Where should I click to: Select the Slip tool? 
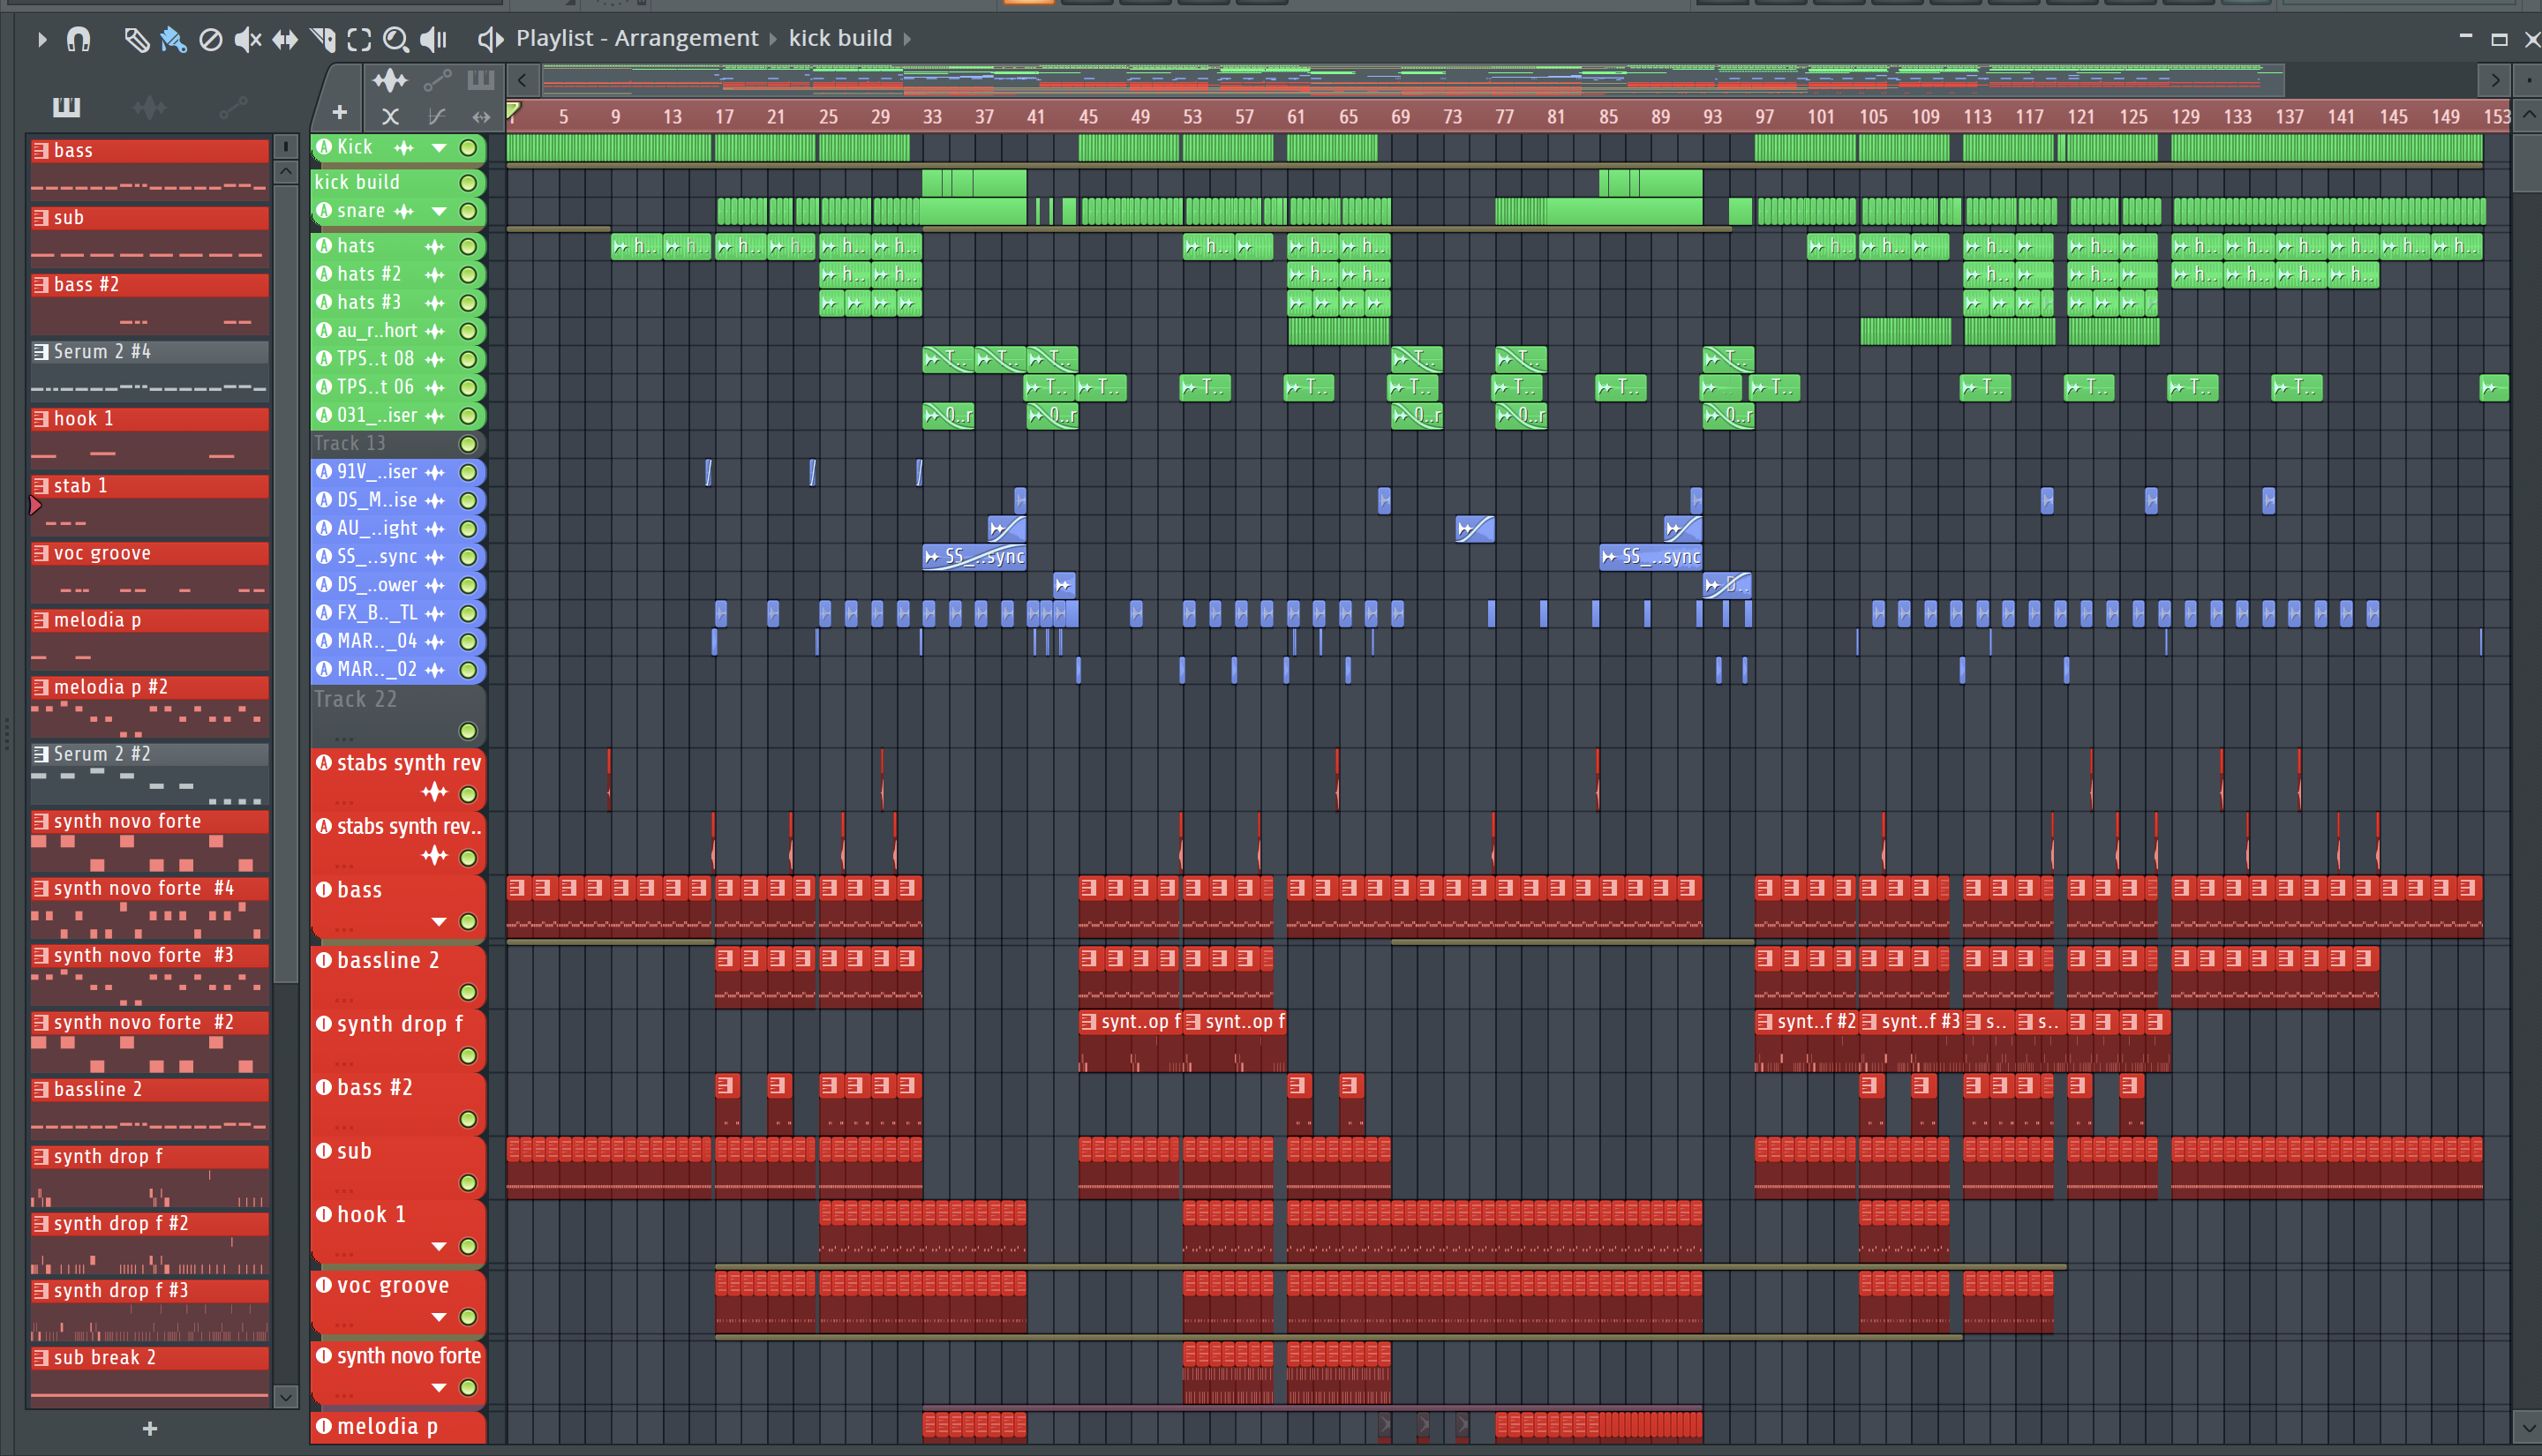click(285, 39)
